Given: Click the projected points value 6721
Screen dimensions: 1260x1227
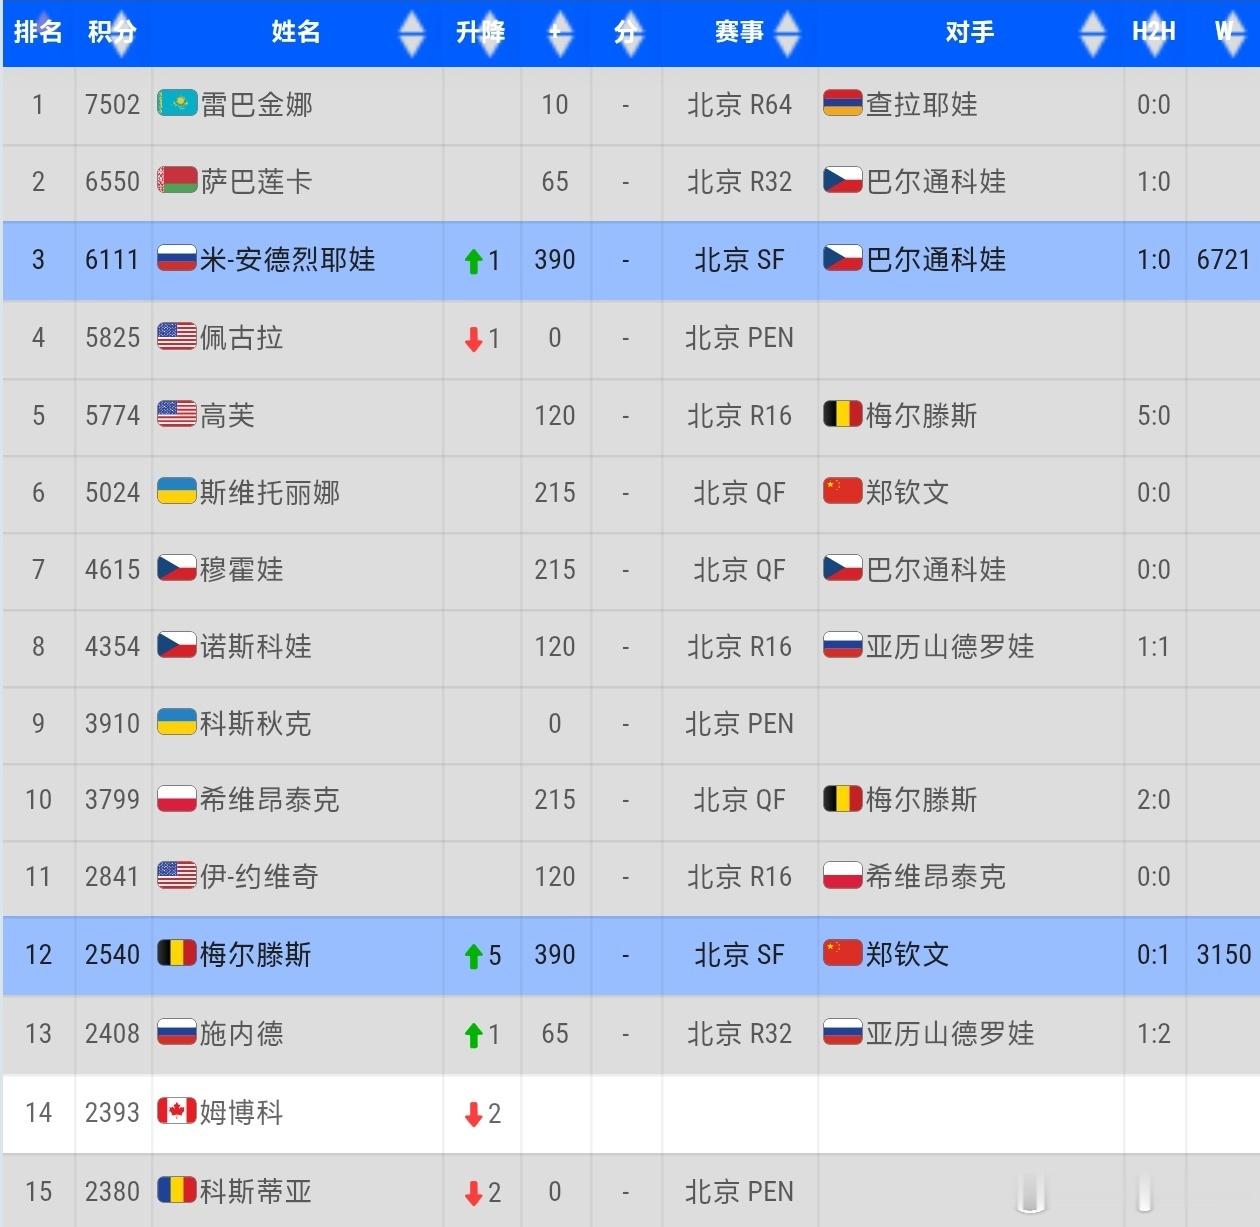Looking at the screenshot, I should click(x=1224, y=260).
